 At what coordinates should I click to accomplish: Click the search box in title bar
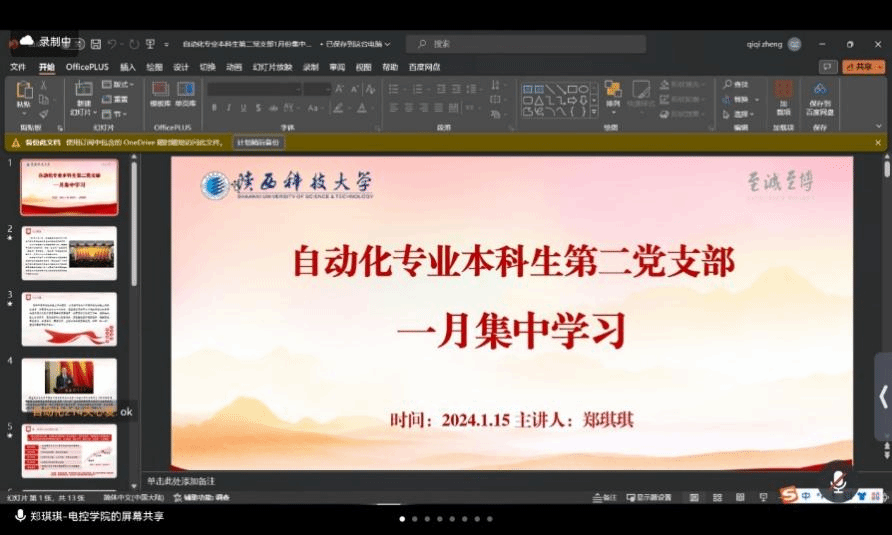coord(526,44)
